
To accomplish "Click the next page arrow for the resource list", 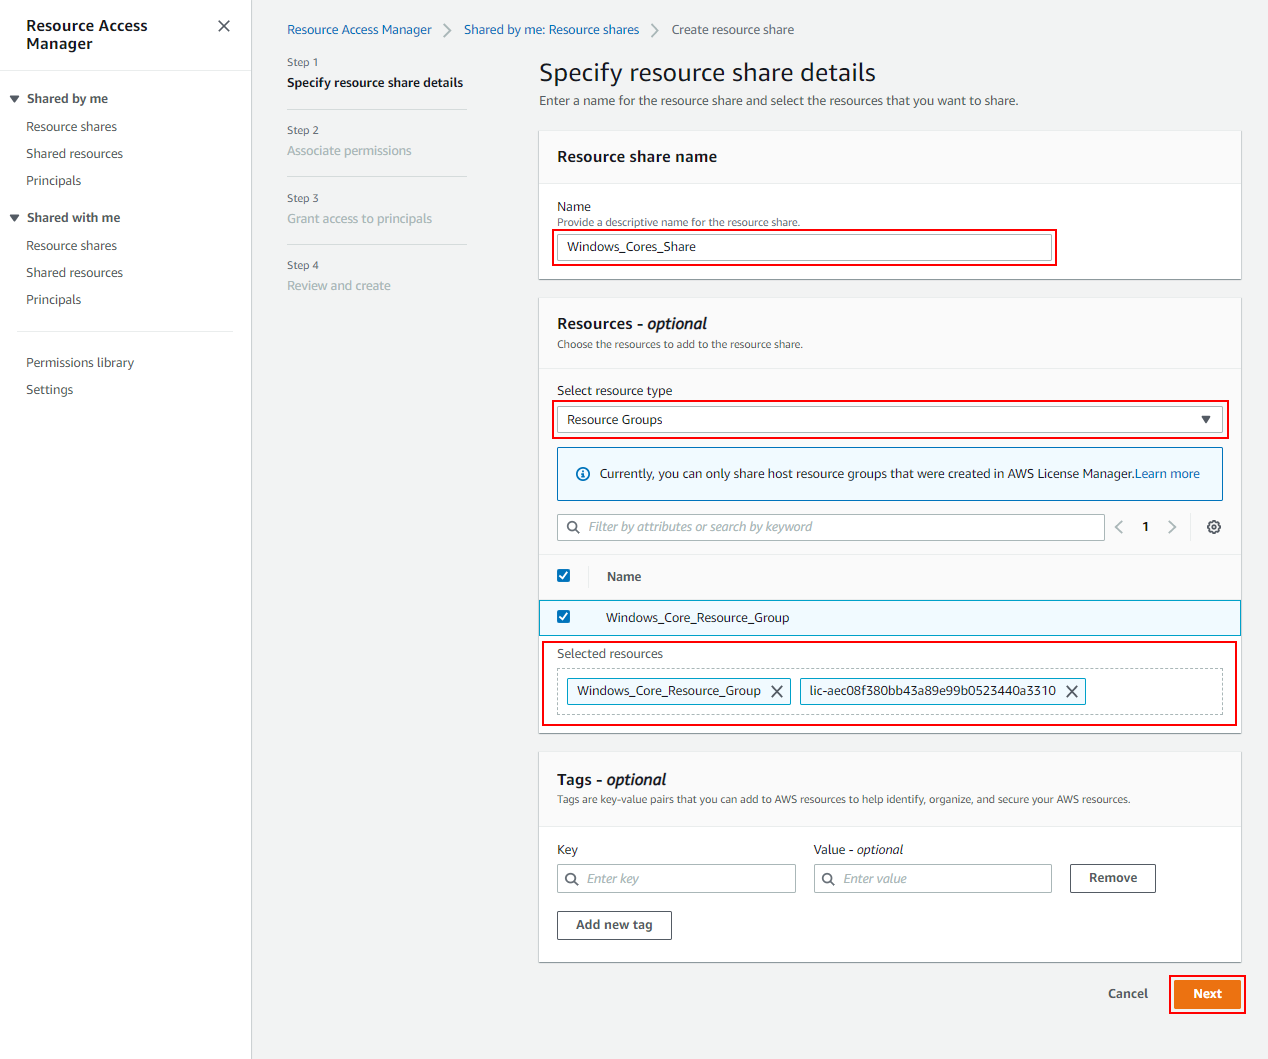I will [x=1171, y=526].
